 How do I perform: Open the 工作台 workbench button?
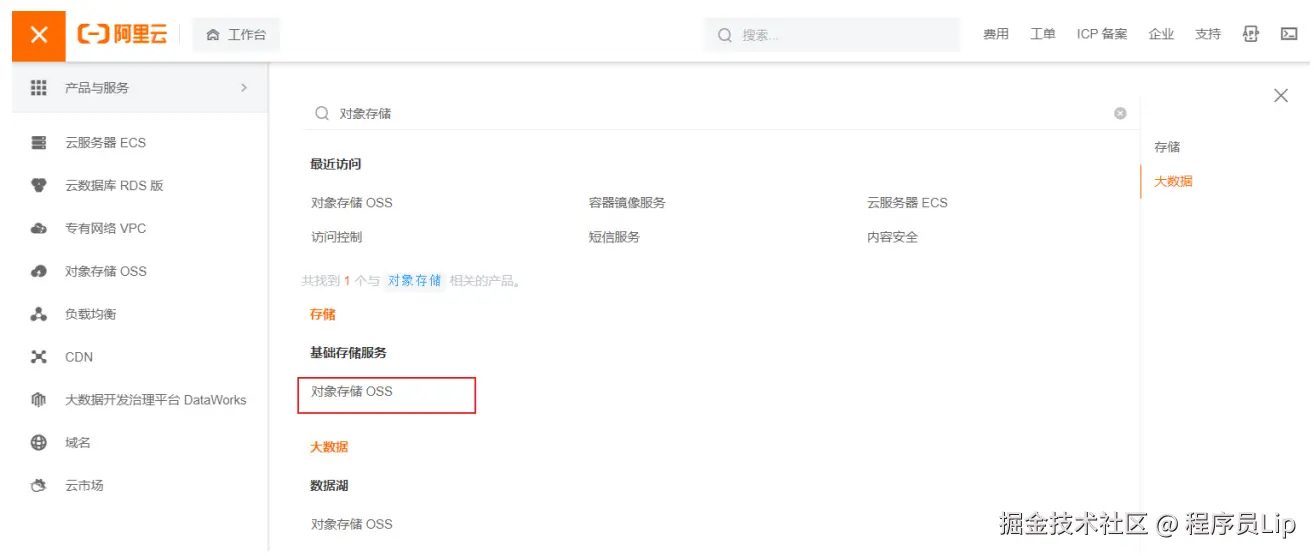236,34
